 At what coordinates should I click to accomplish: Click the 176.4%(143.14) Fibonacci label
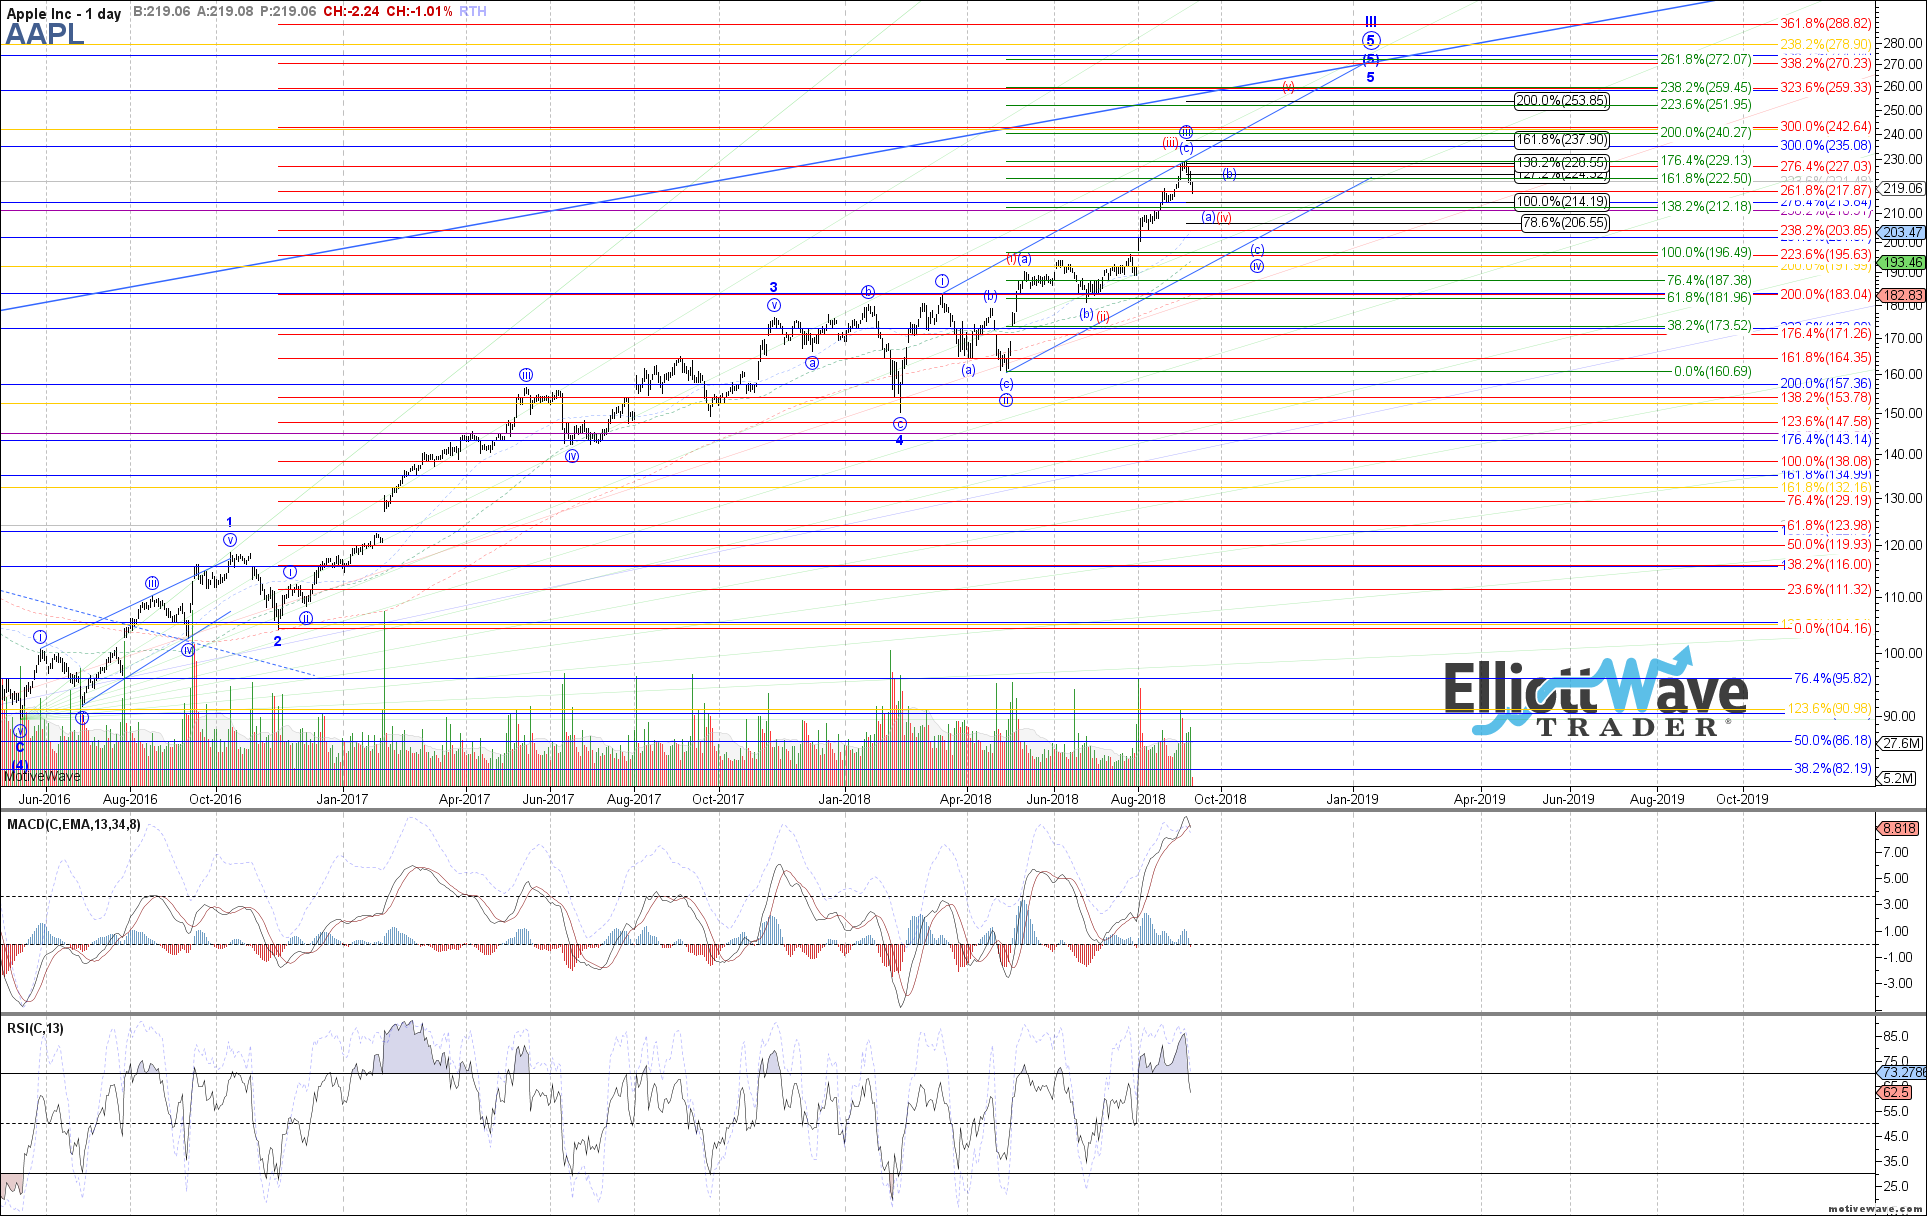pos(1825,440)
